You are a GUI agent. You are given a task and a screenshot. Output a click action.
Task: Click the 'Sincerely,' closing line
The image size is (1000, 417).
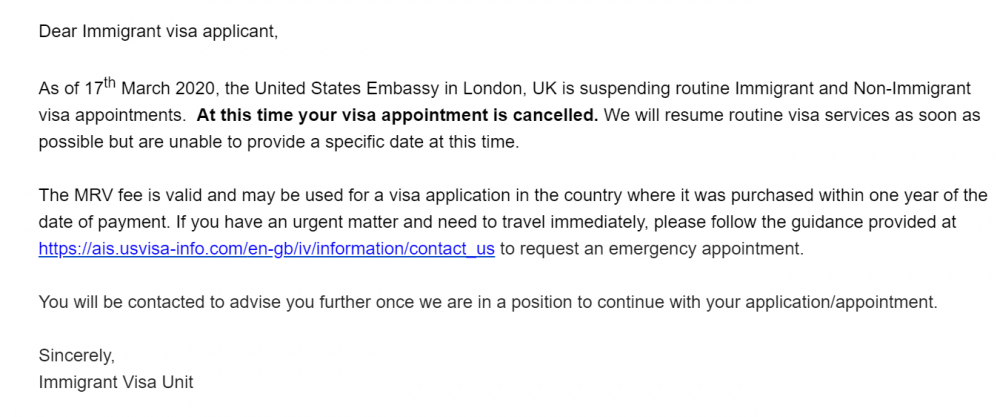click(x=77, y=356)
